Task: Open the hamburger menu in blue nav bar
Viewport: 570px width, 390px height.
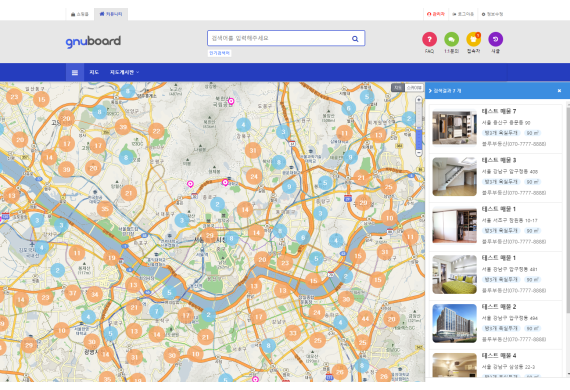Action: [75, 72]
